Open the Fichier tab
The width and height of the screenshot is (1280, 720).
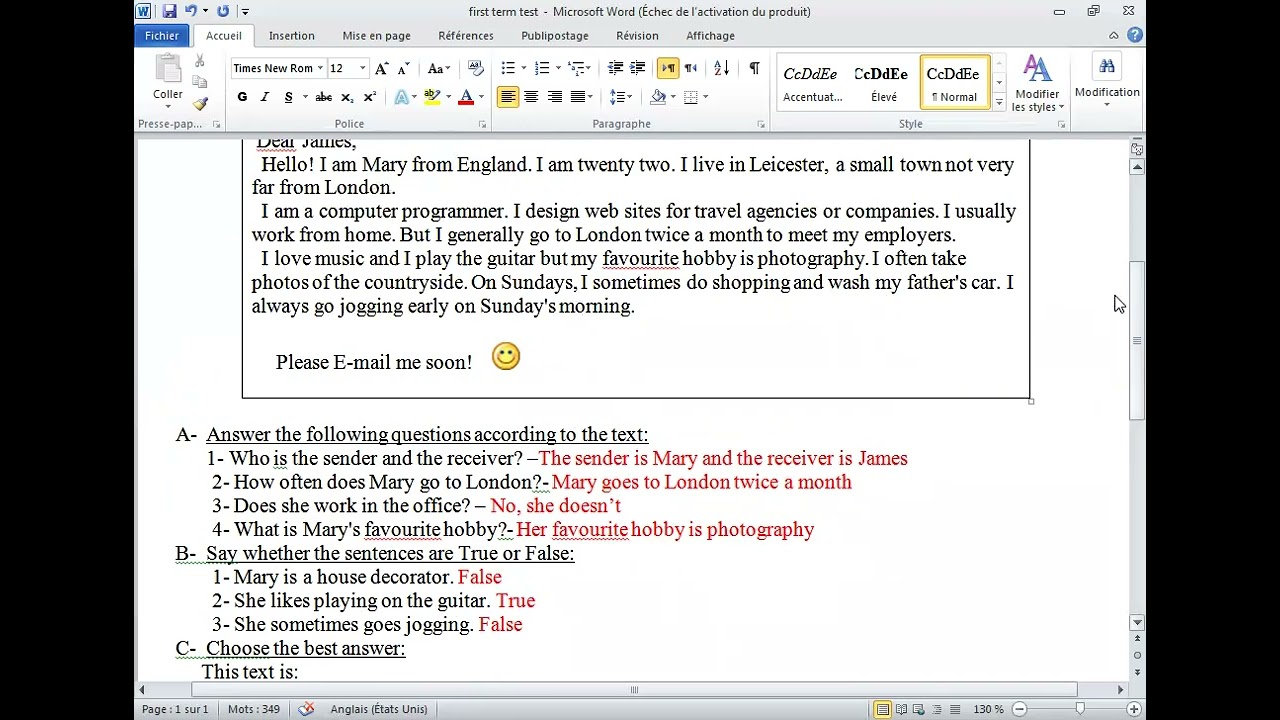click(161, 35)
